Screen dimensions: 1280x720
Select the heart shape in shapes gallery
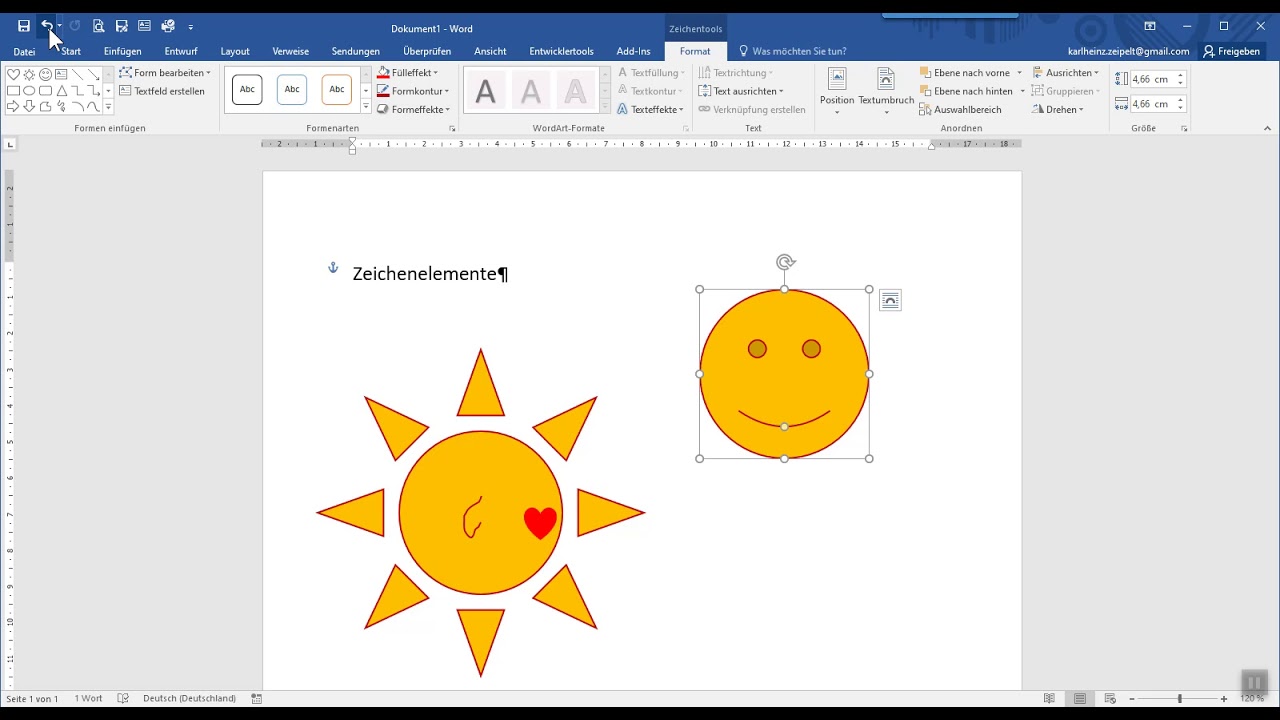13,74
